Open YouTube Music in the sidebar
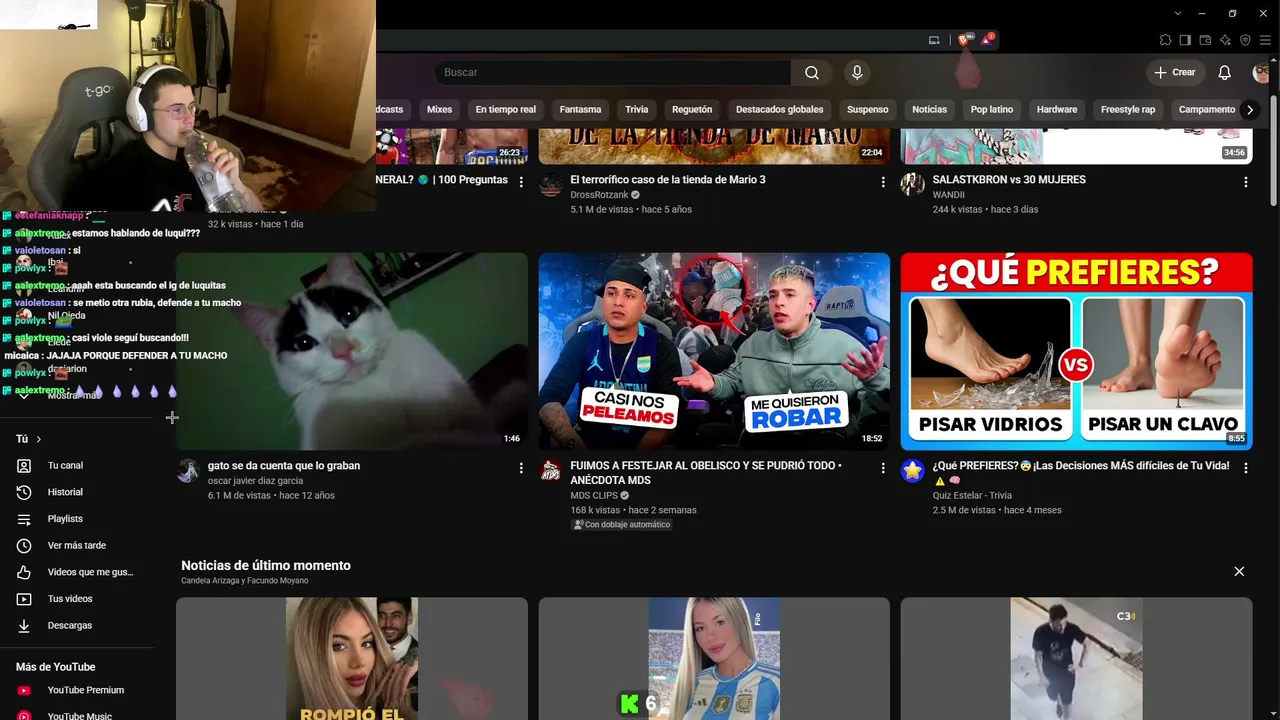1280x720 pixels. [80, 715]
